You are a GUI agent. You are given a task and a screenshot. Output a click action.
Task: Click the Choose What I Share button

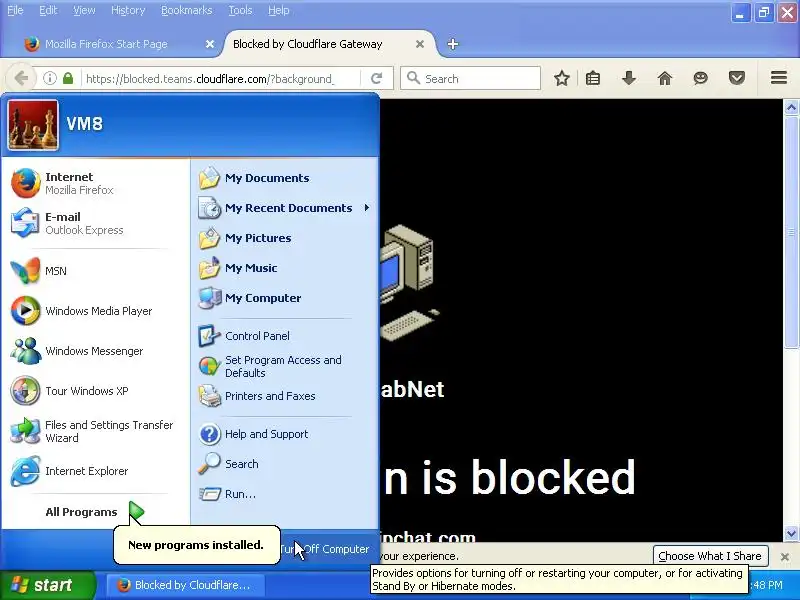tap(710, 556)
